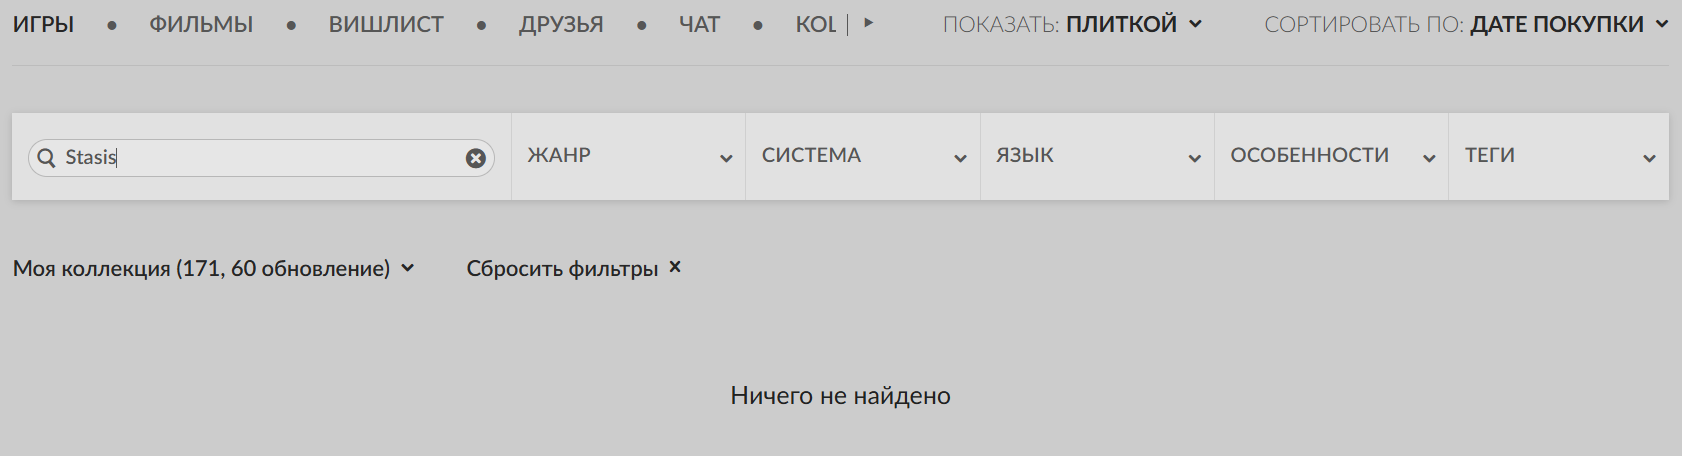
Task: Click the KOL tab
Action: point(815,24)
